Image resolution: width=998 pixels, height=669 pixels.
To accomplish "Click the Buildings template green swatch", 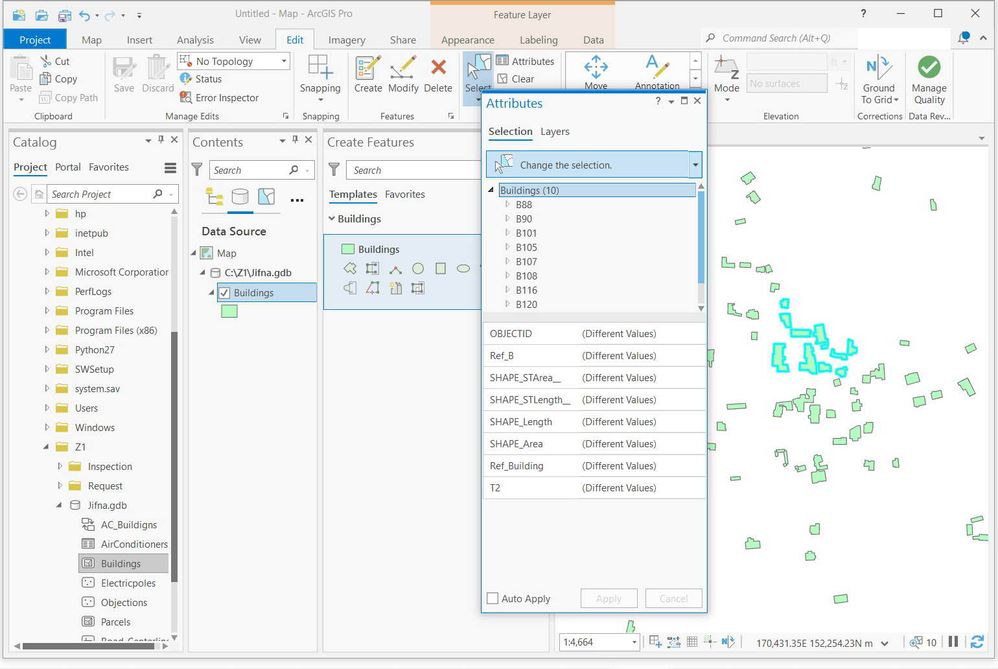I will pyautogui.click(x=348, y=249).
